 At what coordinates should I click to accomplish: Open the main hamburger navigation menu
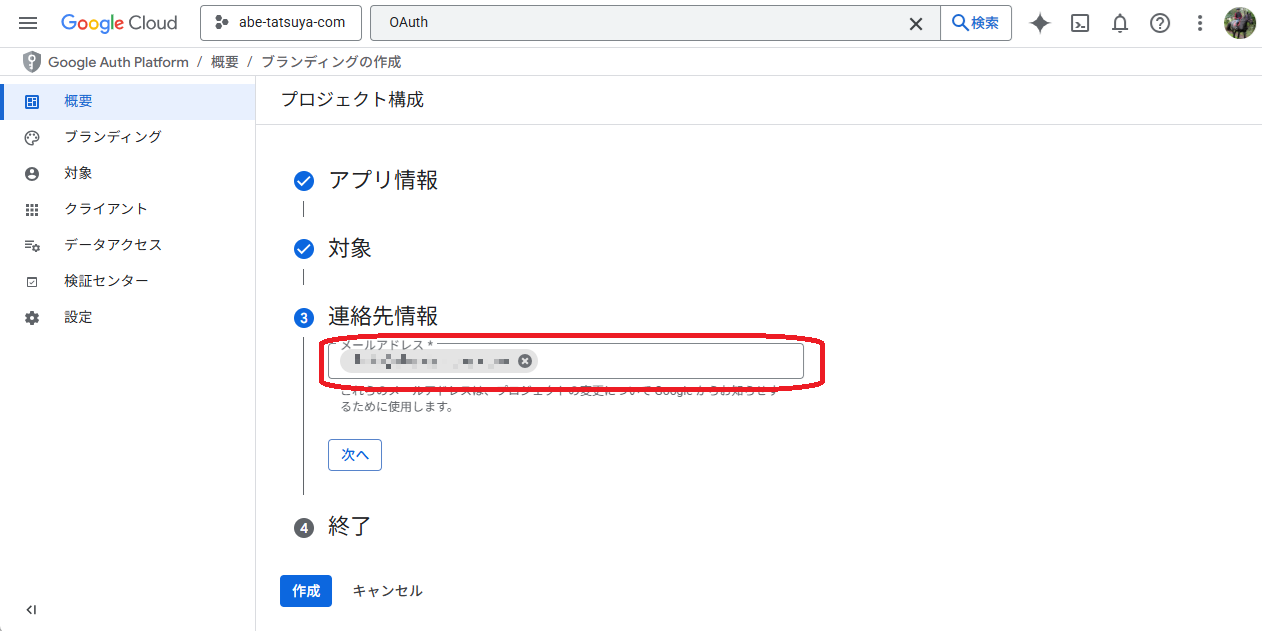[28, 23]
